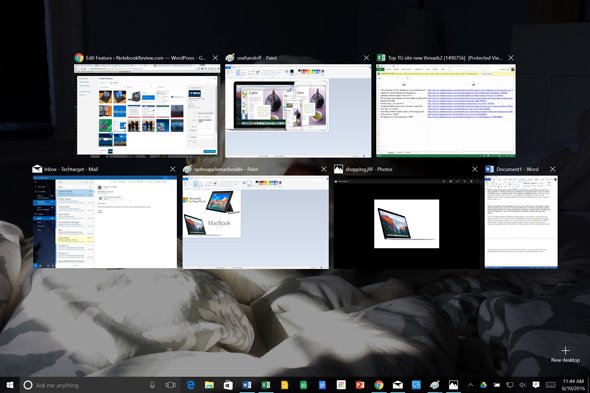Open the green Google Sheets taskbar icon
This screenshot has width=590, height=393.
tap(303, 385)
